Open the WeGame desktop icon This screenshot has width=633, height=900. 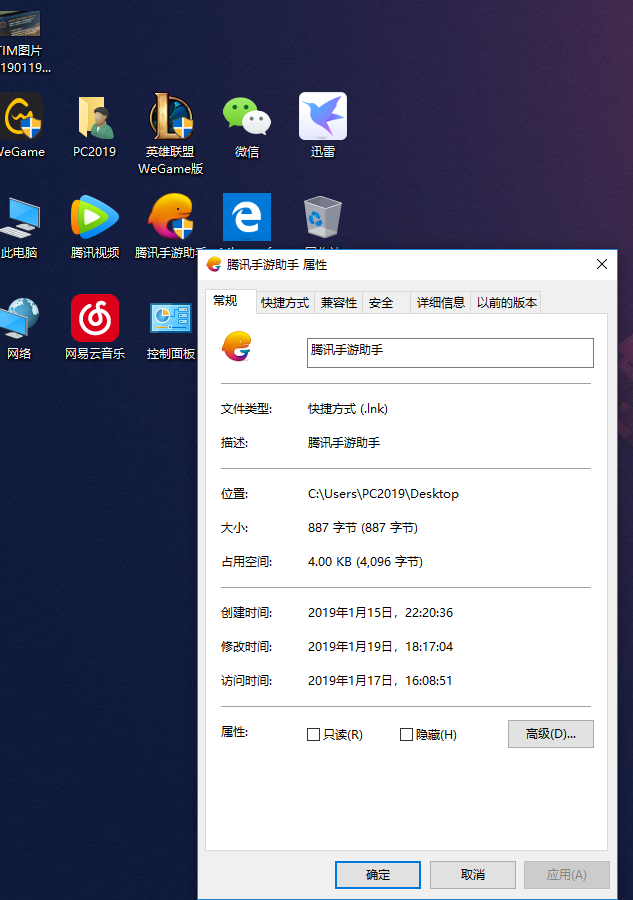(21, 117)
